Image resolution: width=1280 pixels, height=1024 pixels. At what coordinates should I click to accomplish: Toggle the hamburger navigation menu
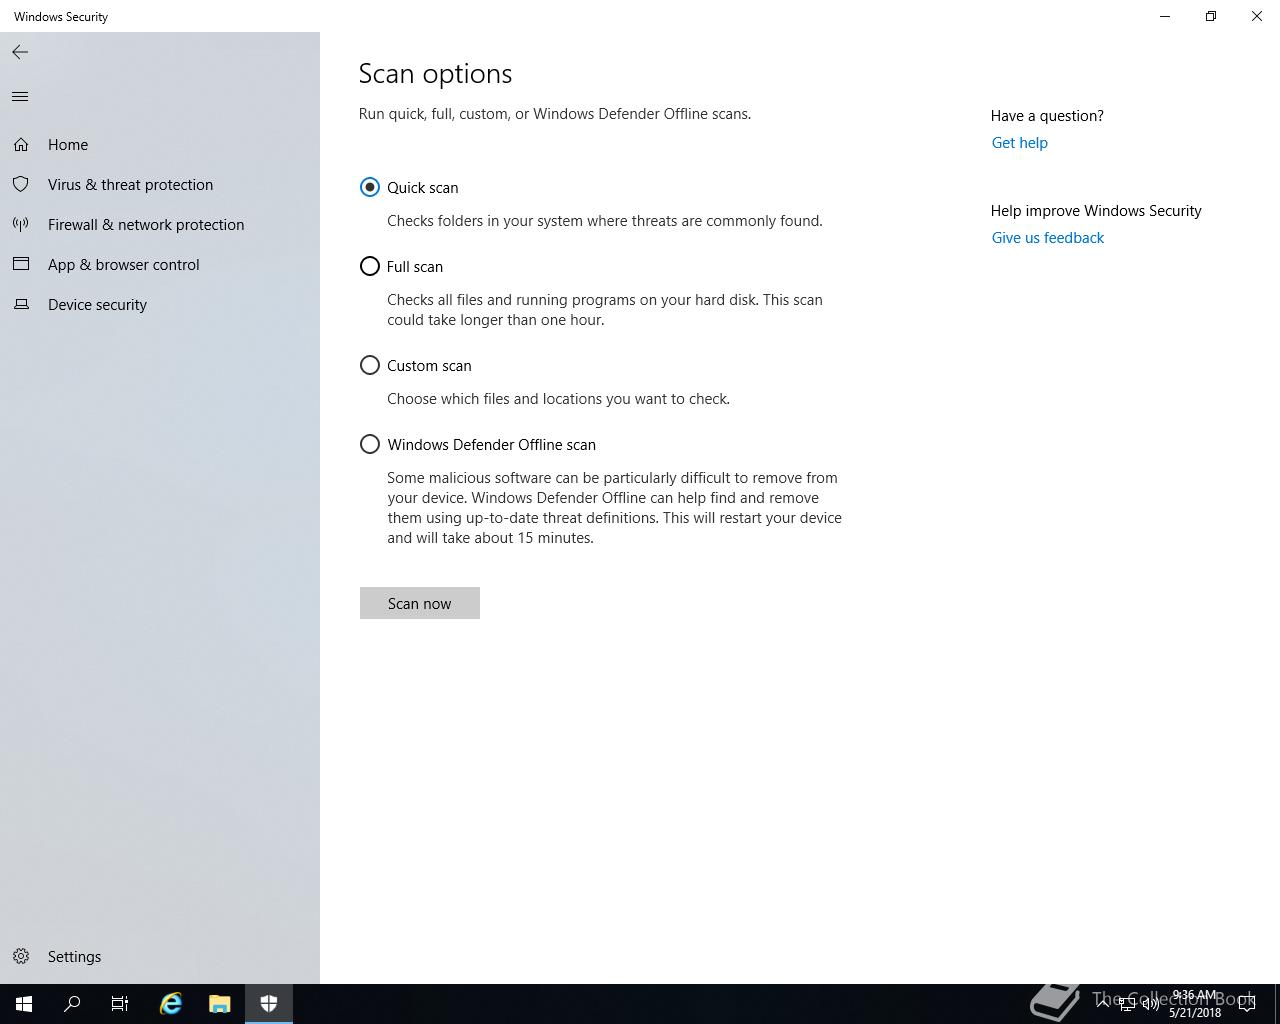pyautogui.click(x=20, y=96)
